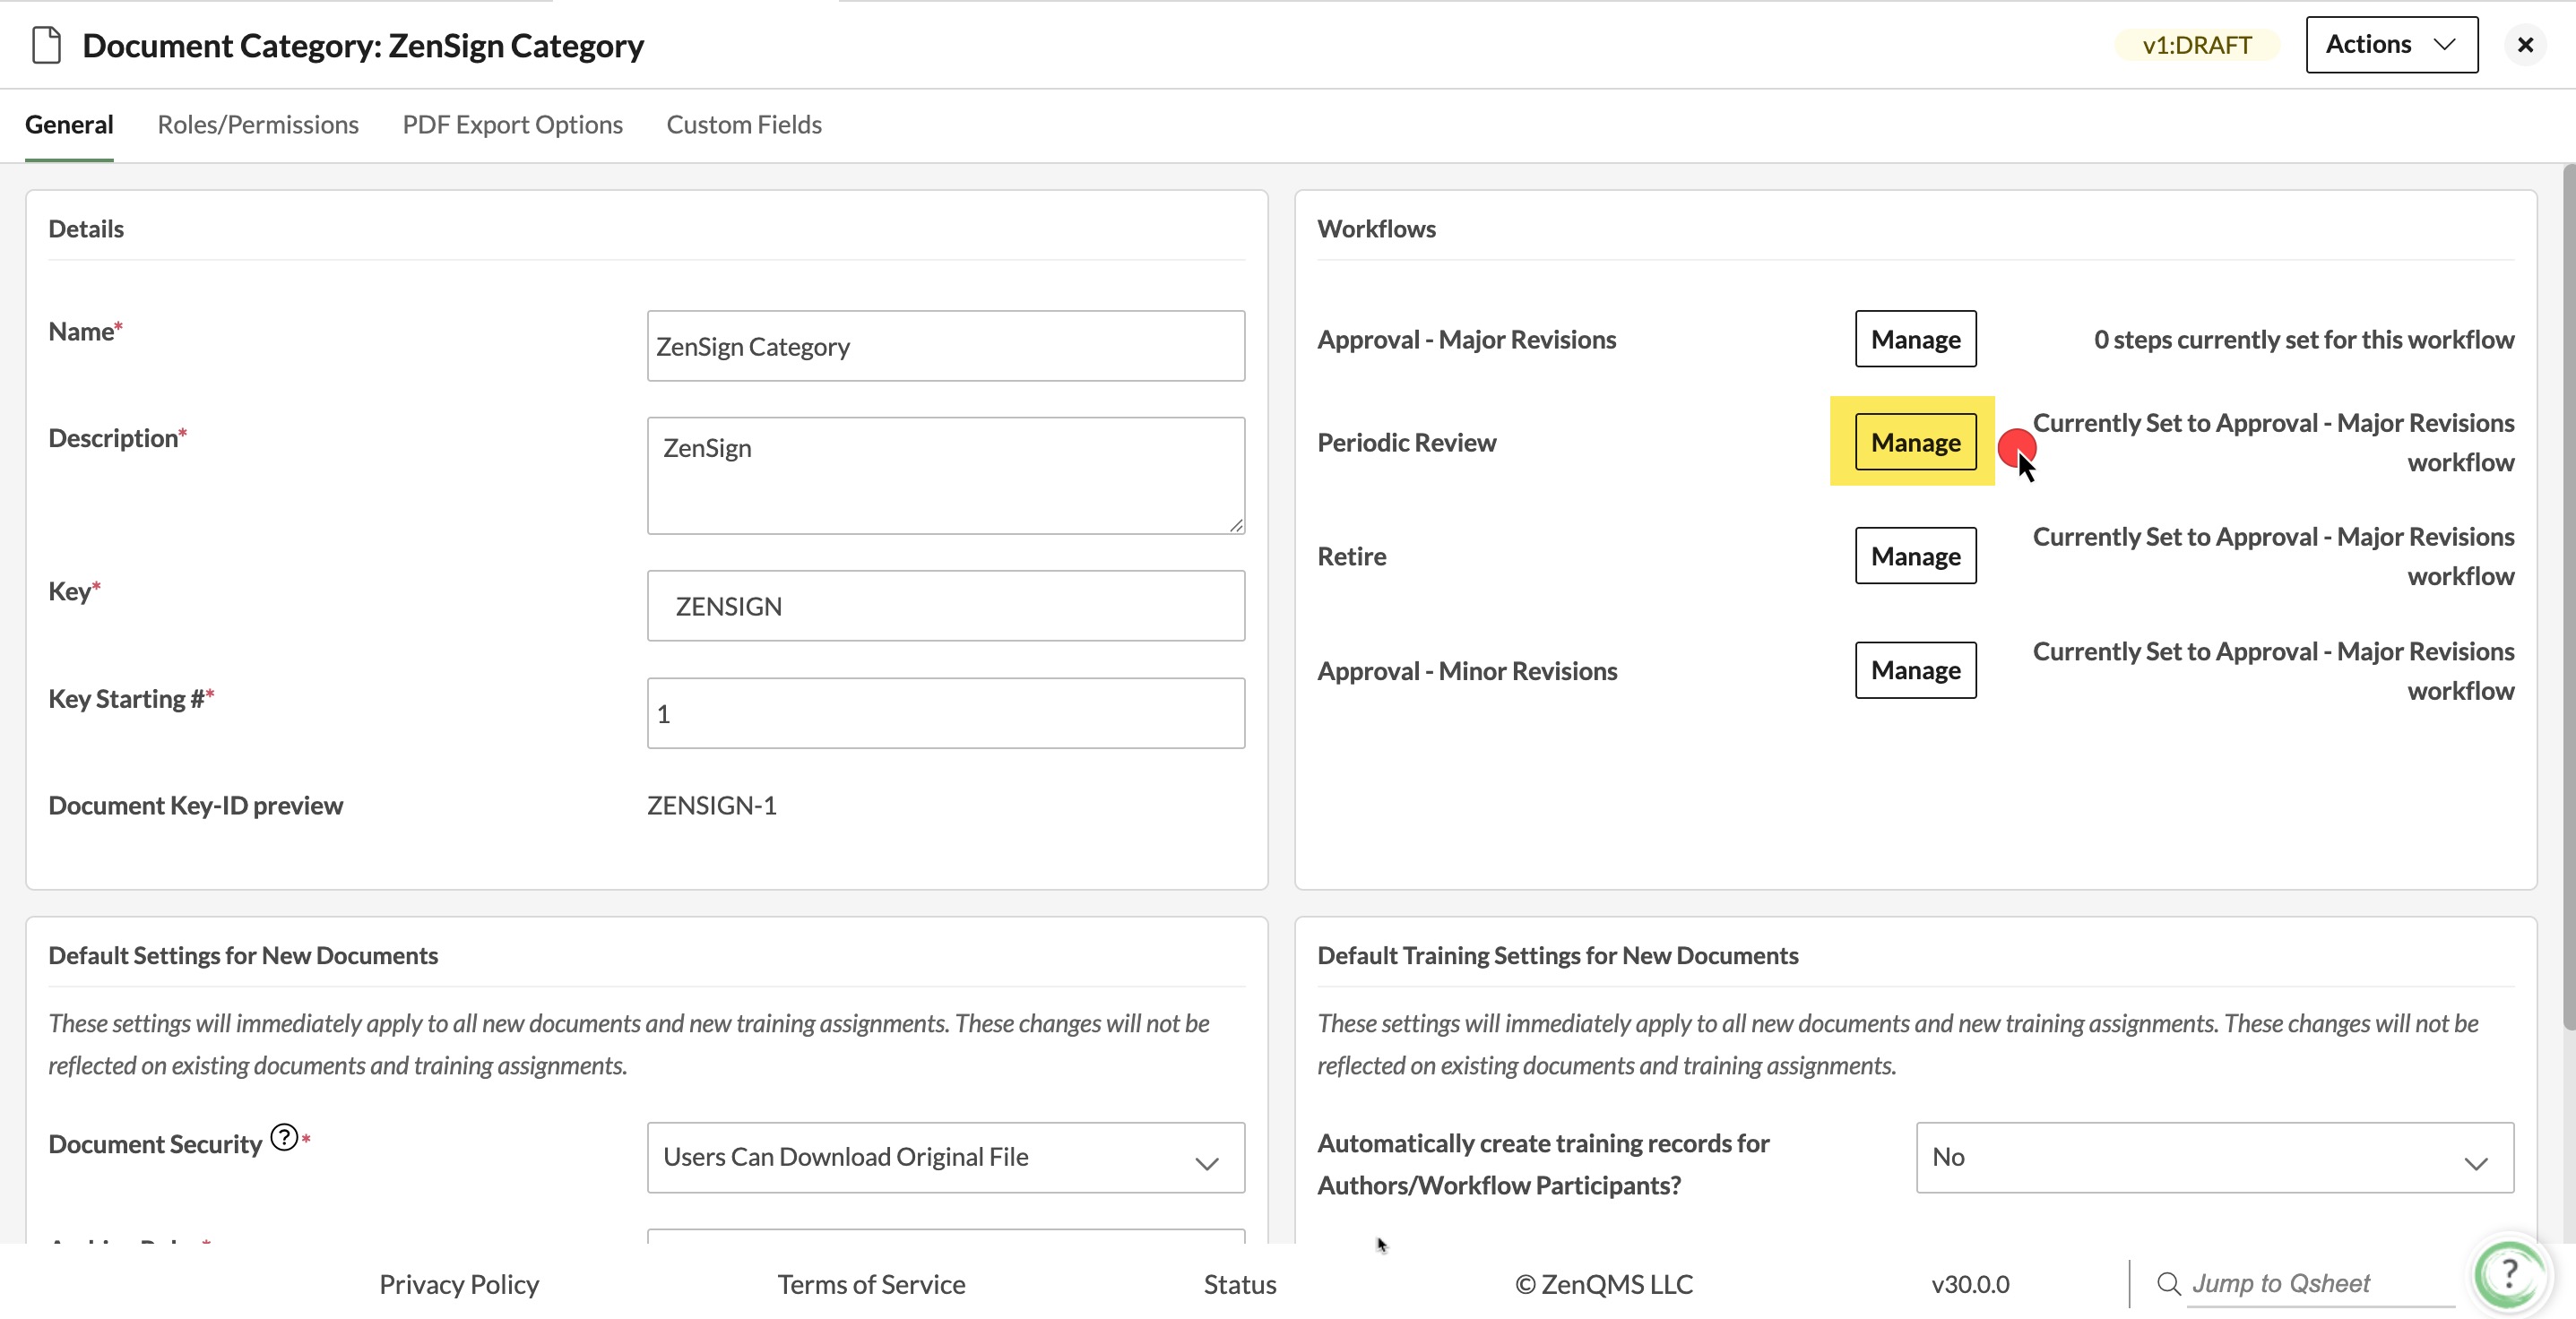Open the circular help widget
Screen dimensions: 2576x1319
point(2509,1275)
